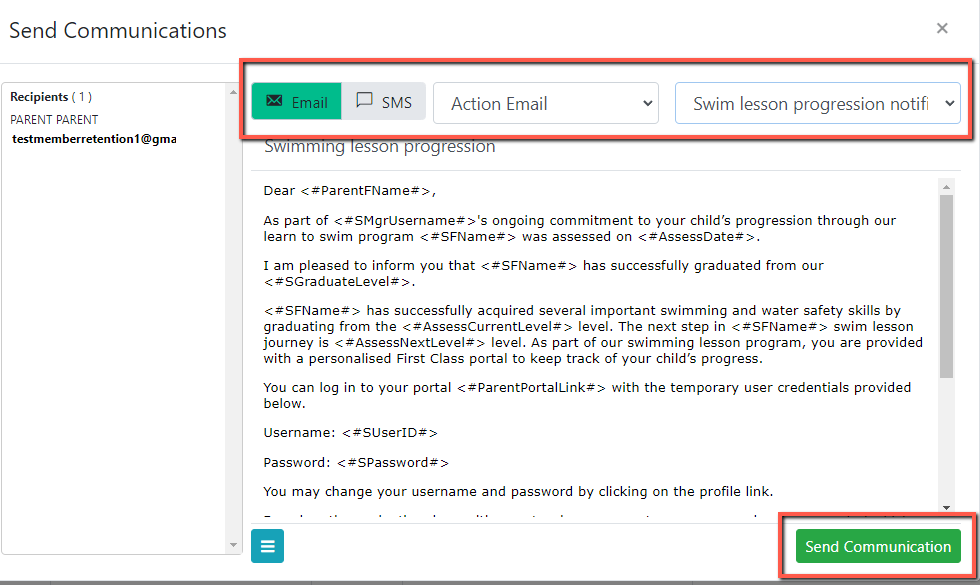The height and width of the screenshot is (585, 980).
Task: Click the recipients panel scrollbar track
Action: click(233, 319)
